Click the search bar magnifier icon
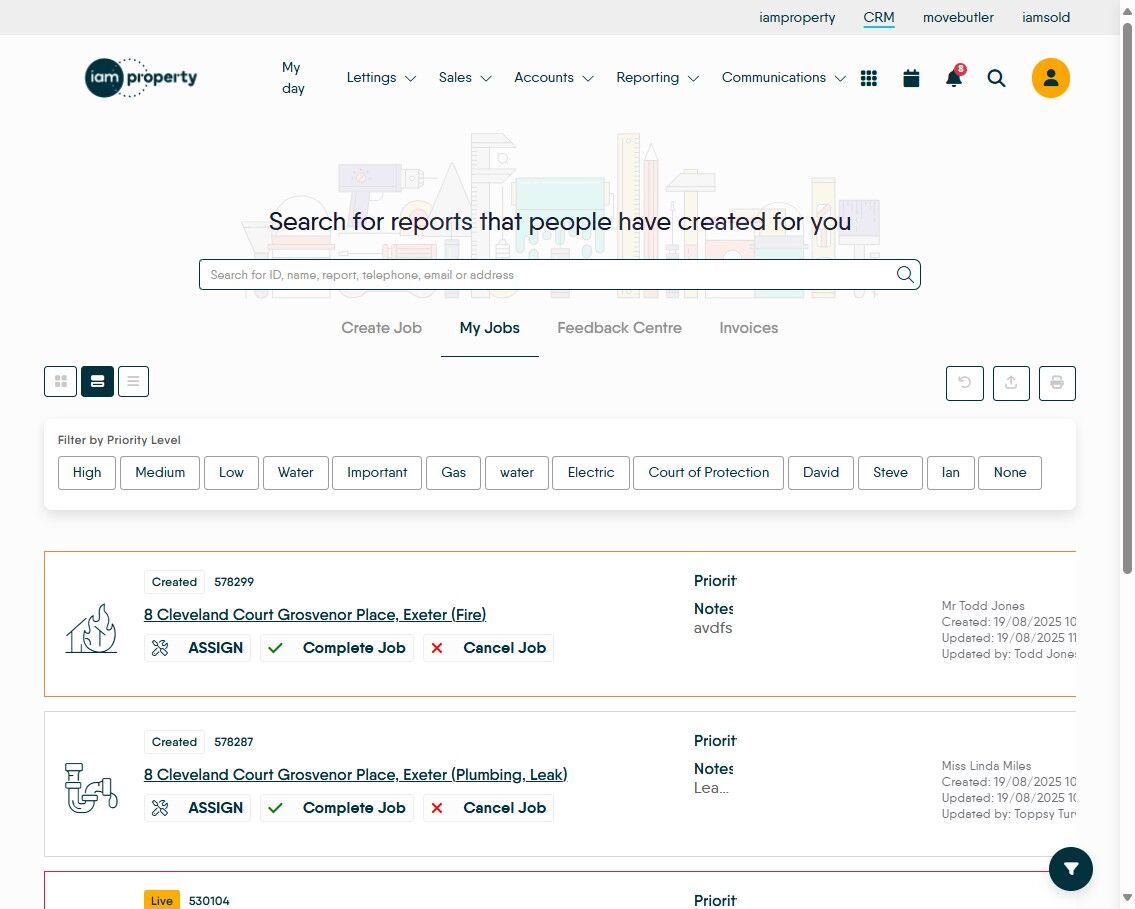 (905, 274)
